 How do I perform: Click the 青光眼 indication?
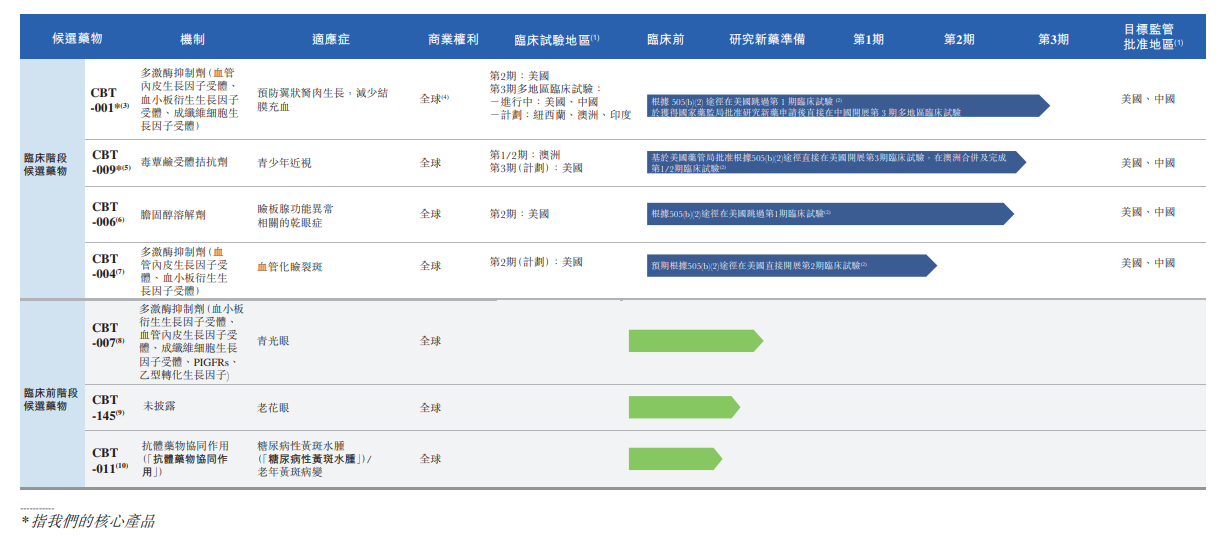coord(274,341)
